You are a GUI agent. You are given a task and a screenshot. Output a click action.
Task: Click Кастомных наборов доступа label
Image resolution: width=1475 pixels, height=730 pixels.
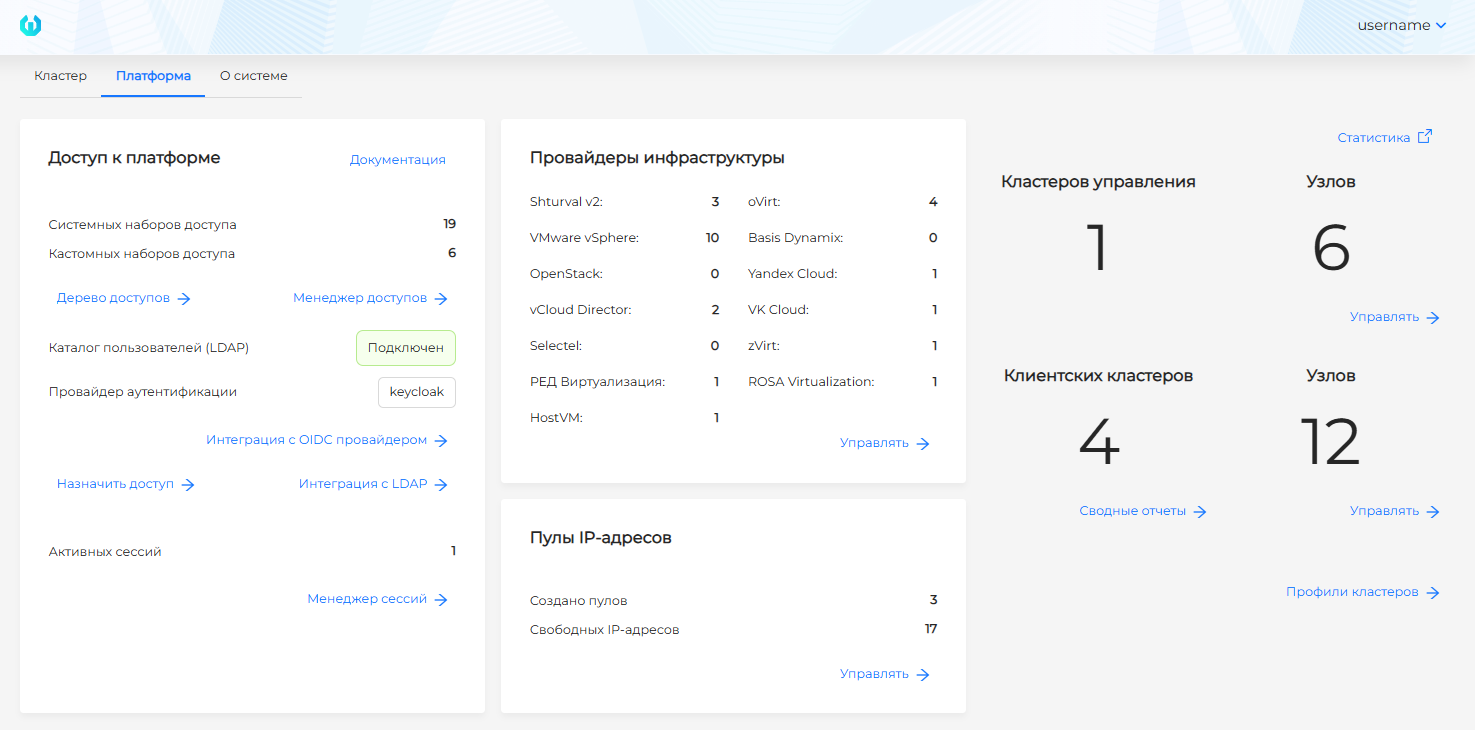(x=142, y=254)
